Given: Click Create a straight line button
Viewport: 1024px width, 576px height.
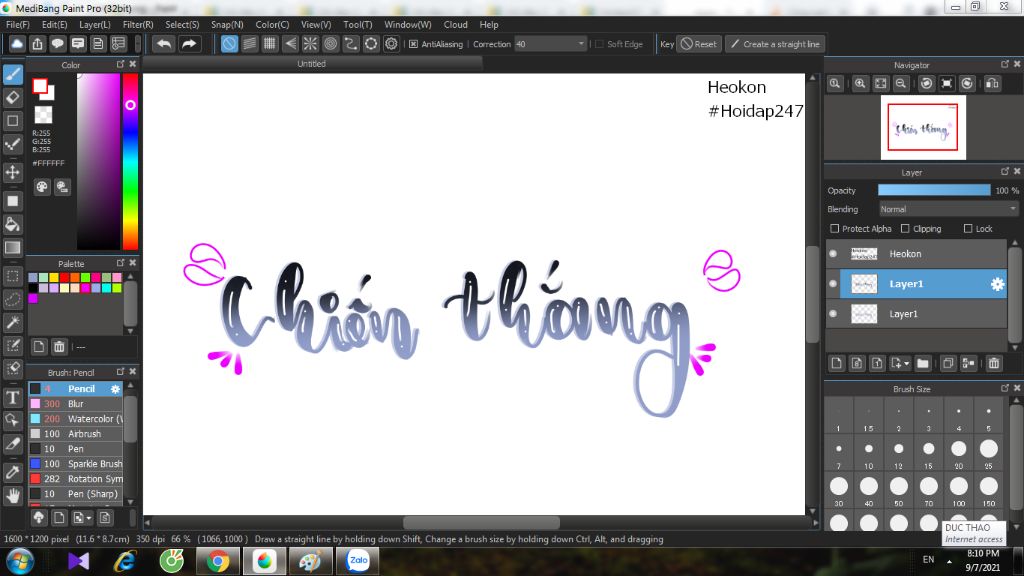Looking at the screenshot, I should [775, 44].
